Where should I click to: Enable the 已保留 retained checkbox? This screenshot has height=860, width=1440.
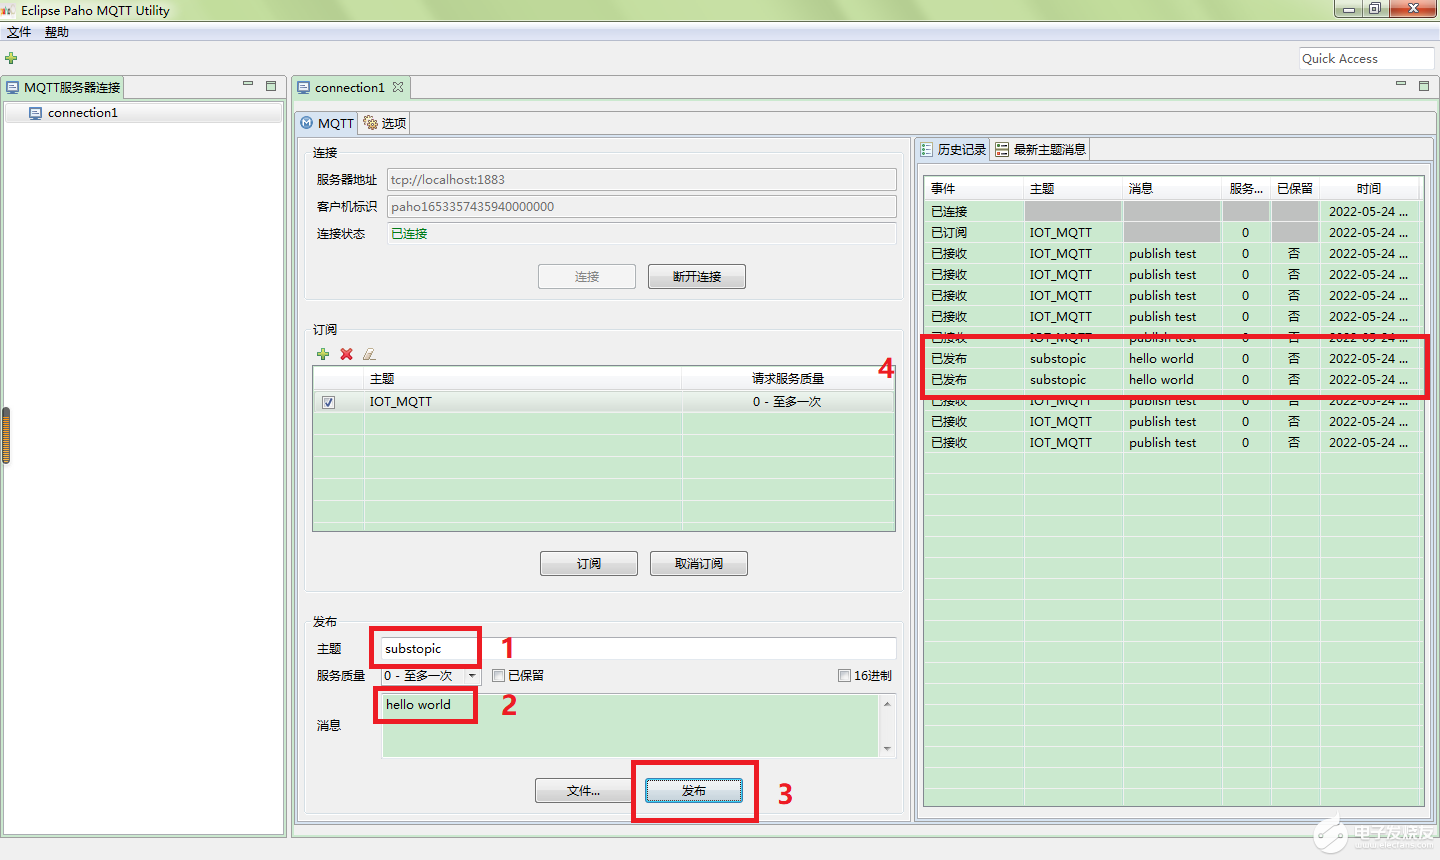coord(498,676)
